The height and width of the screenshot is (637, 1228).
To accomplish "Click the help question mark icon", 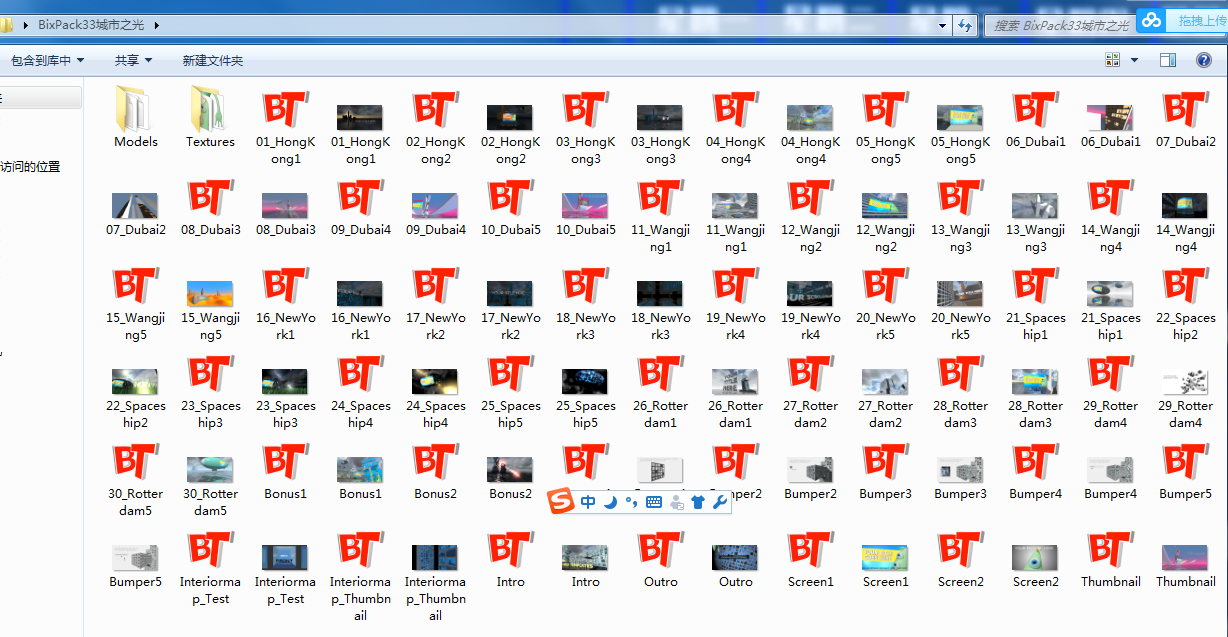I will click(1204, 60).
